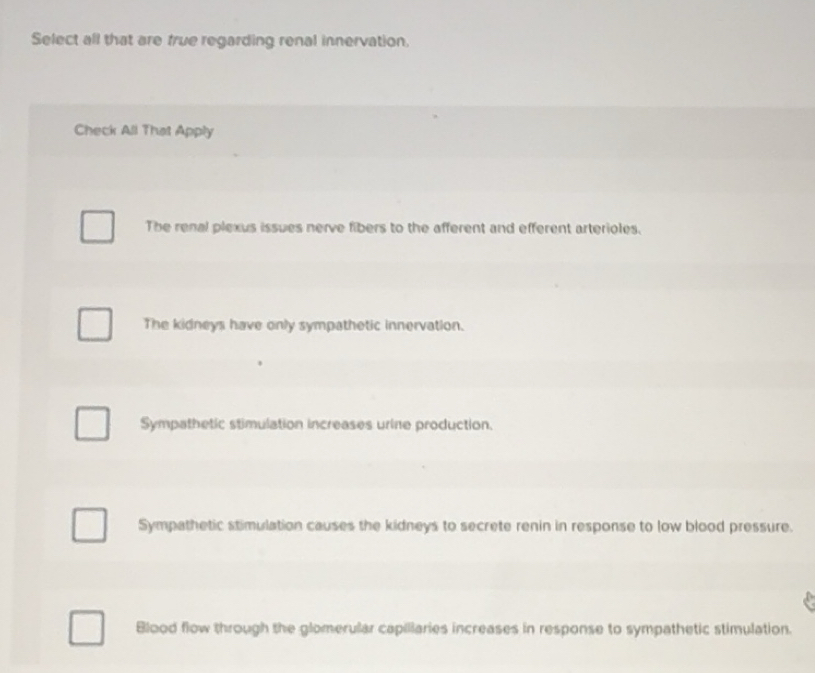Click the row containing the urine production option
The height and width of the screenshot is (673, 815).
(x=420, y=424)
